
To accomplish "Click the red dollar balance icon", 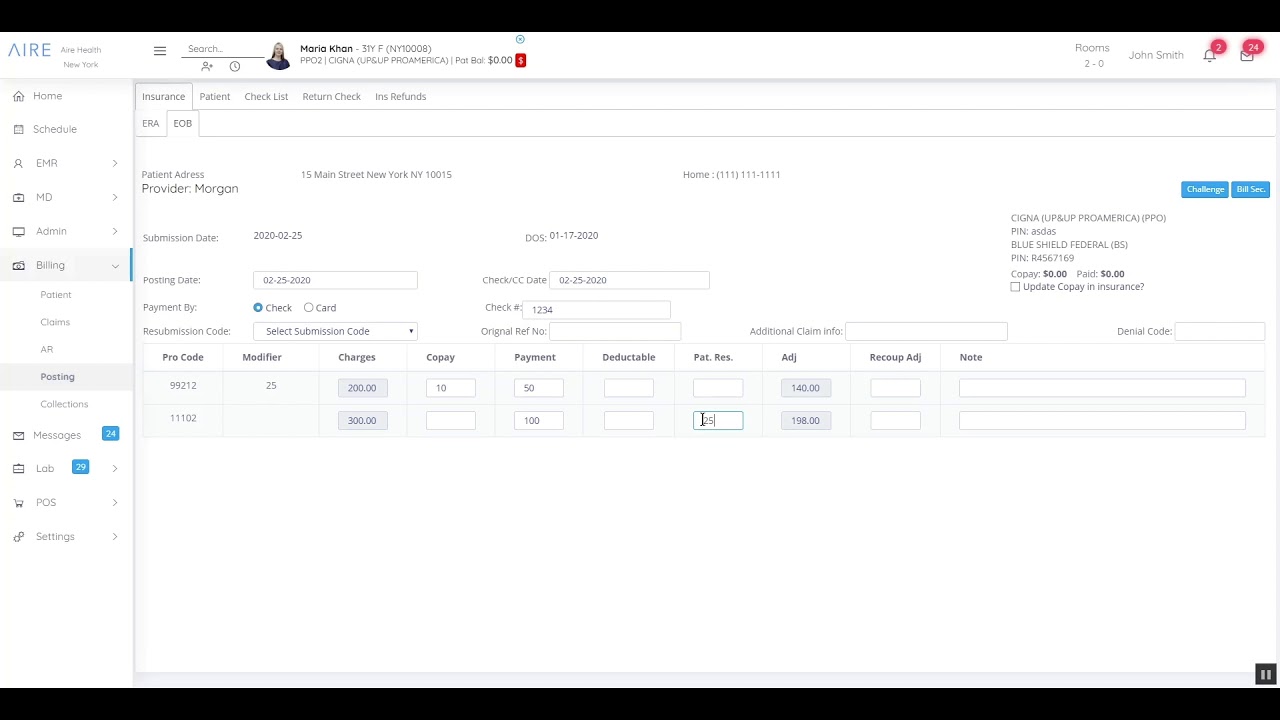I will 521,60.
